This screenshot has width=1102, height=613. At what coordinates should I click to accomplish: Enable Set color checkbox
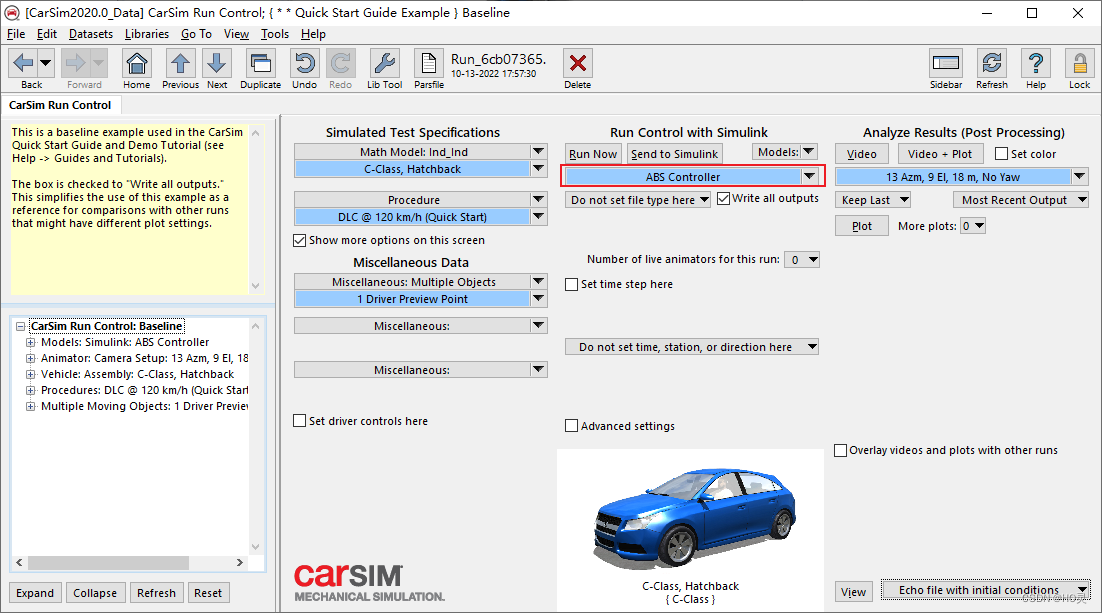pos(1002,154)
